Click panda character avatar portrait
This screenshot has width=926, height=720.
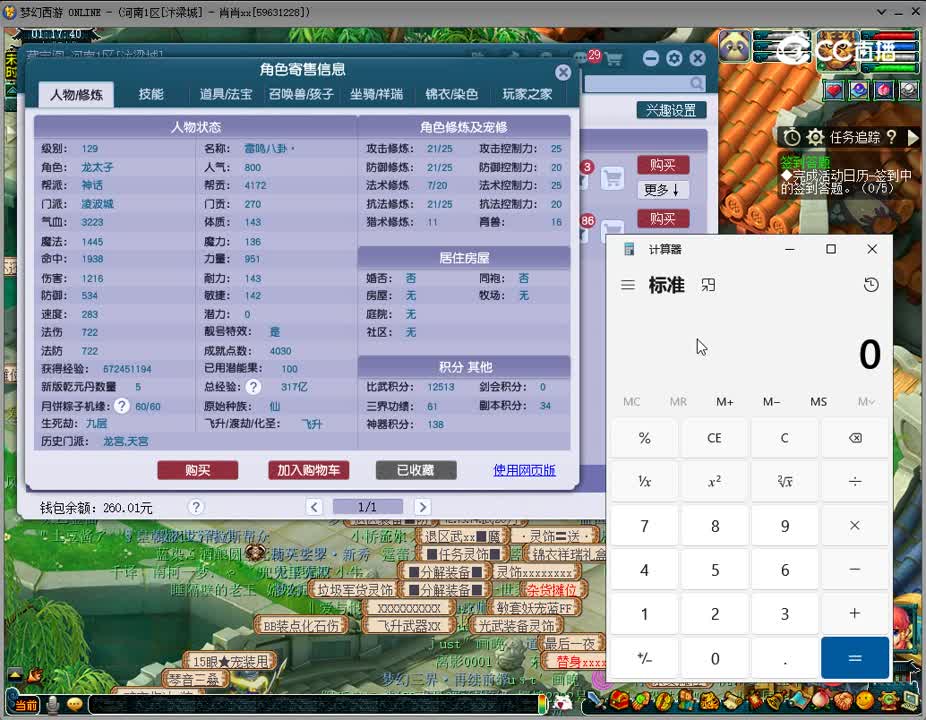click(735, 45)
